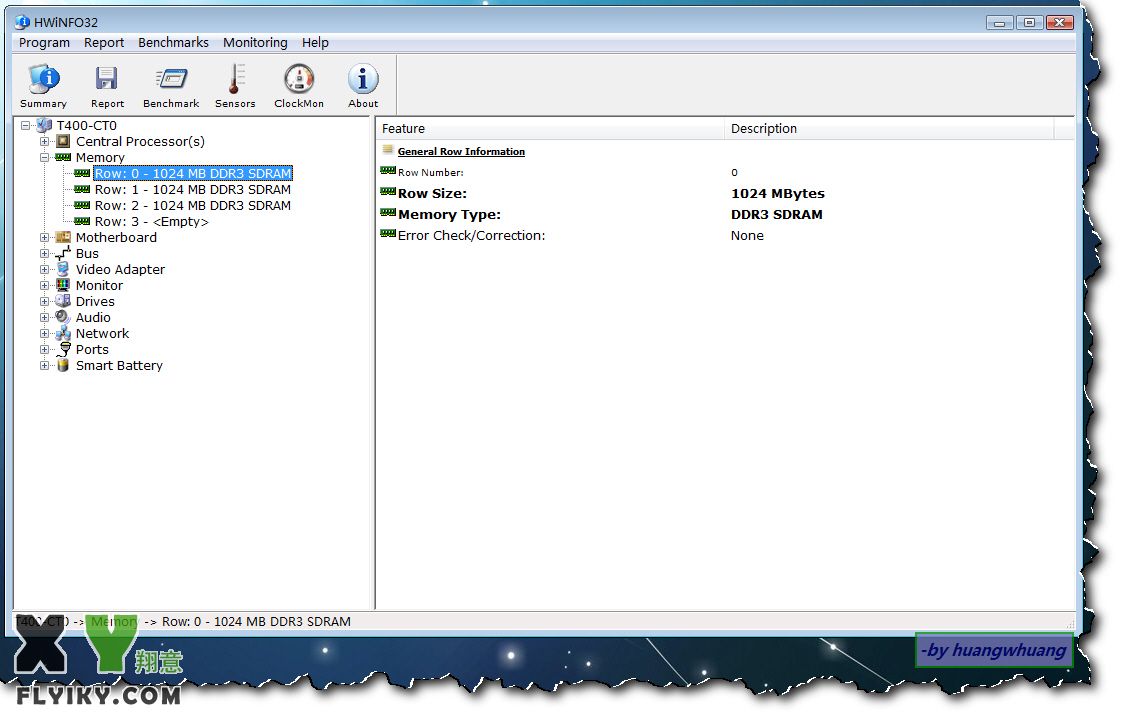Click the Video Adapter tree icon
Image resolution: width=1123 pixels, height=716 pixels.
click(x=63, y=269)
